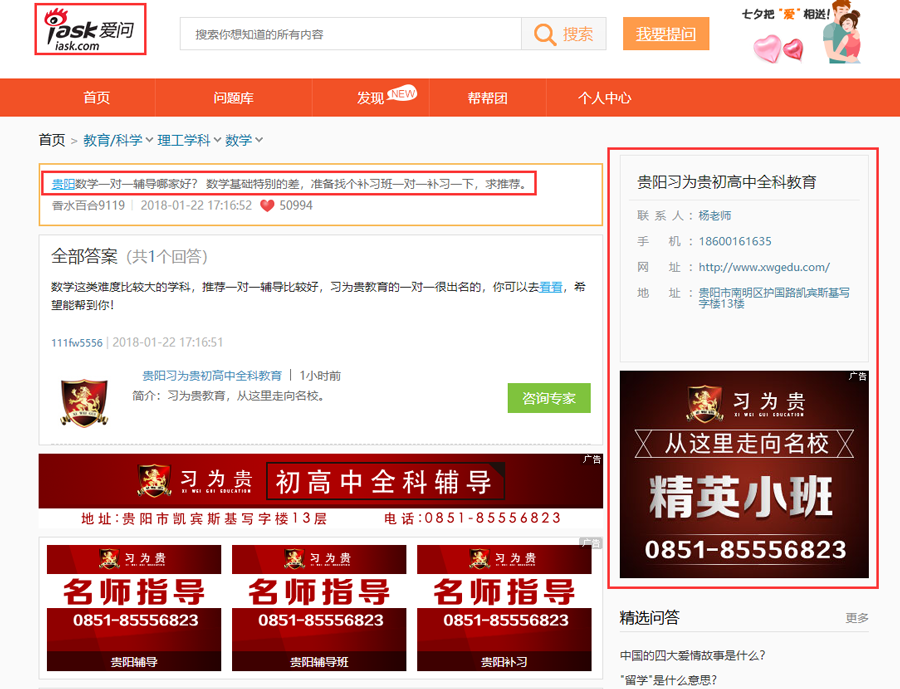This screenshot has width=900, height=689.
Task: Open the 问题库 navigation tab
Action: pyautogui.click(x=234, y=98)
